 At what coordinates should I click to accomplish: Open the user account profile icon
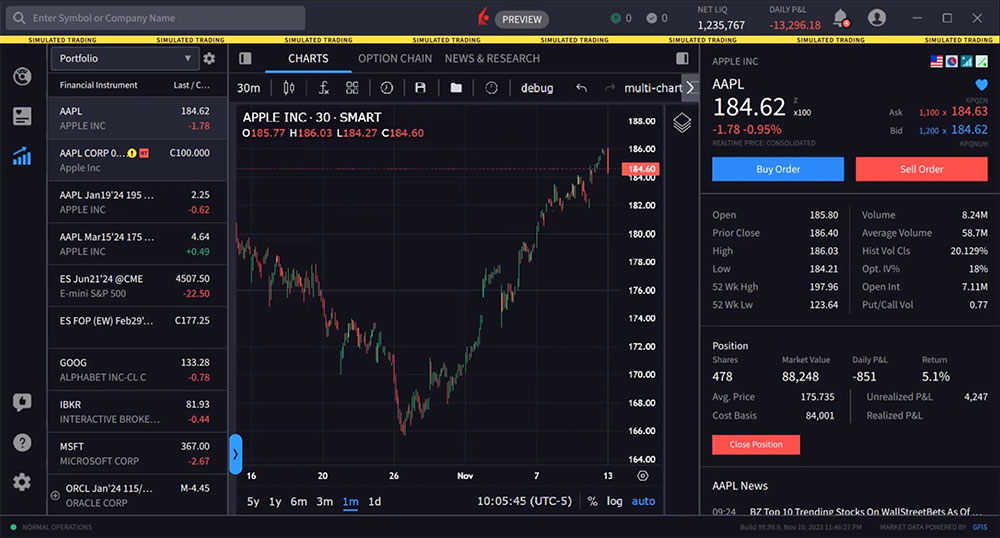pyautogui.click(x=877, y=18)
